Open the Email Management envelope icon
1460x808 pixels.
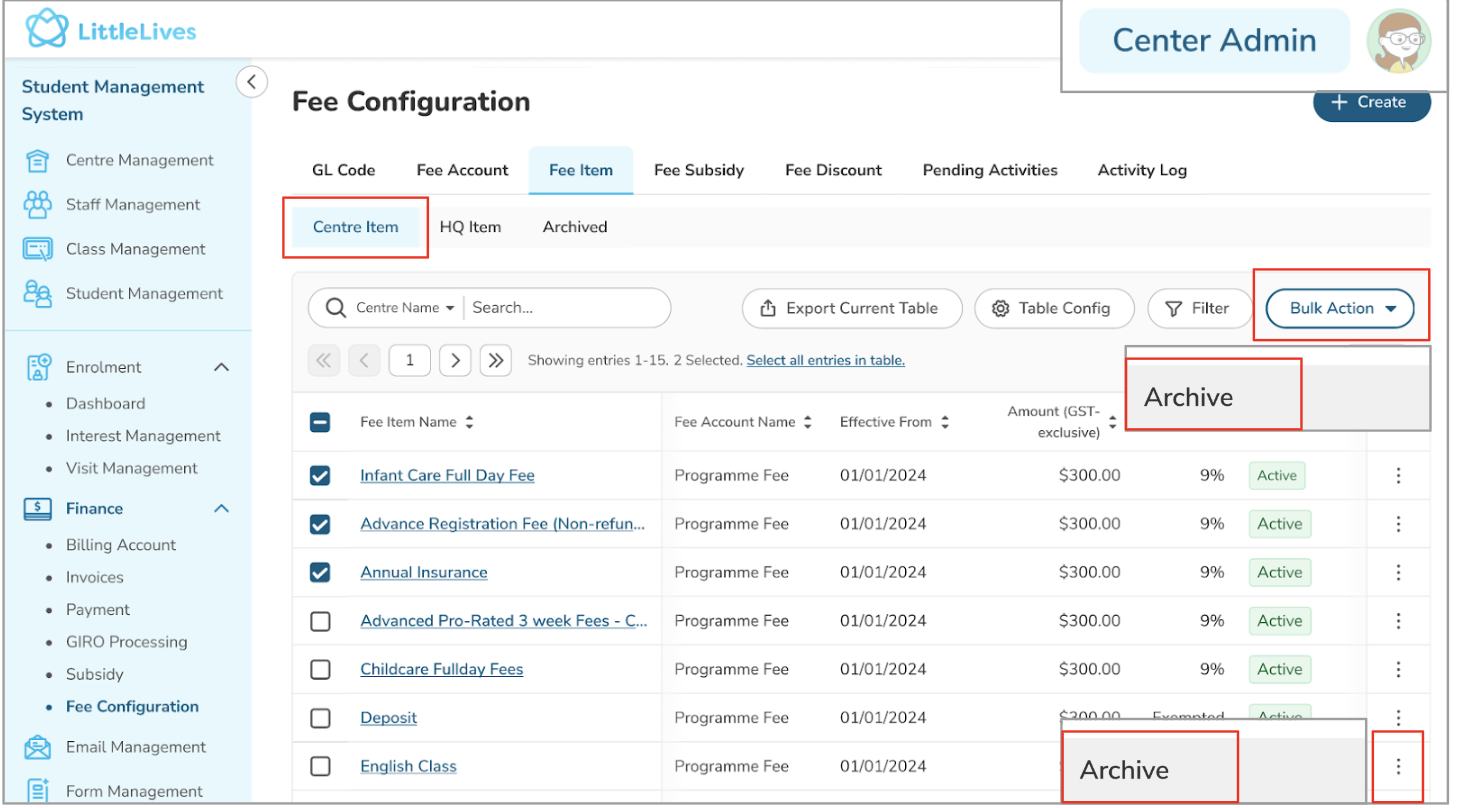37,747
